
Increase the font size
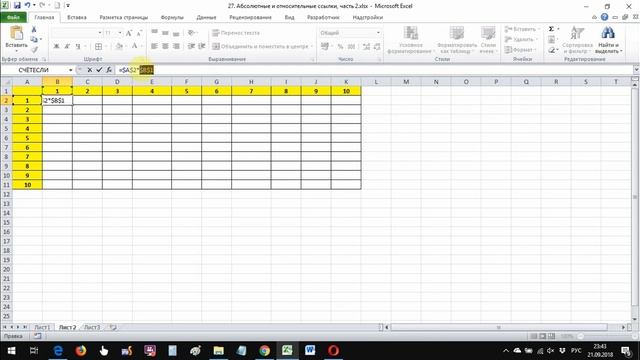129,33
